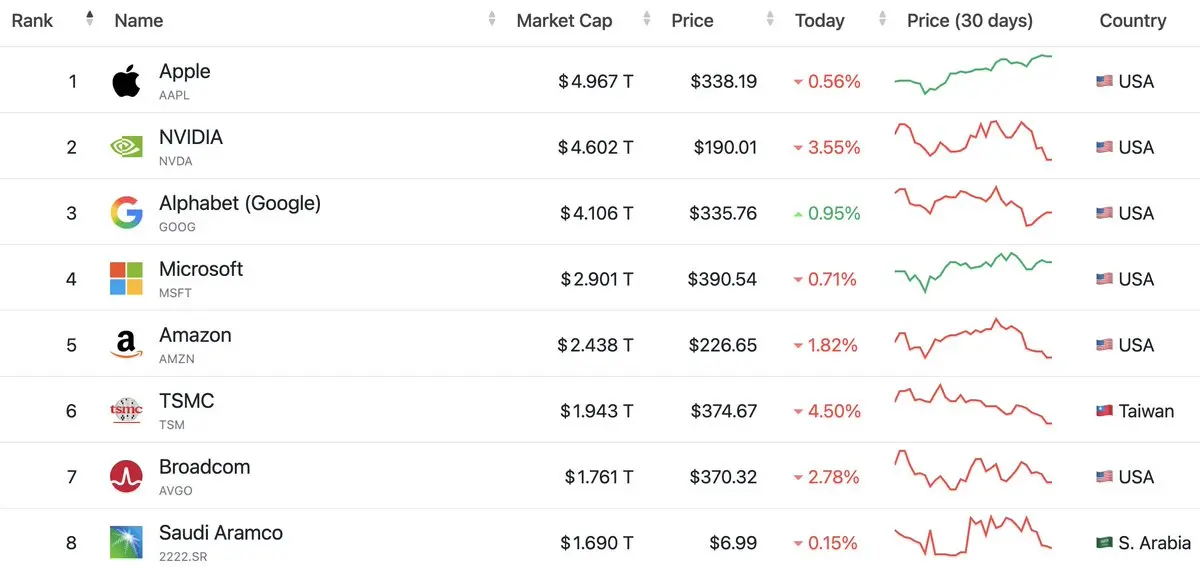Click the Country column header
This screenshot has height=567, width=1200.
[1133, 20]
